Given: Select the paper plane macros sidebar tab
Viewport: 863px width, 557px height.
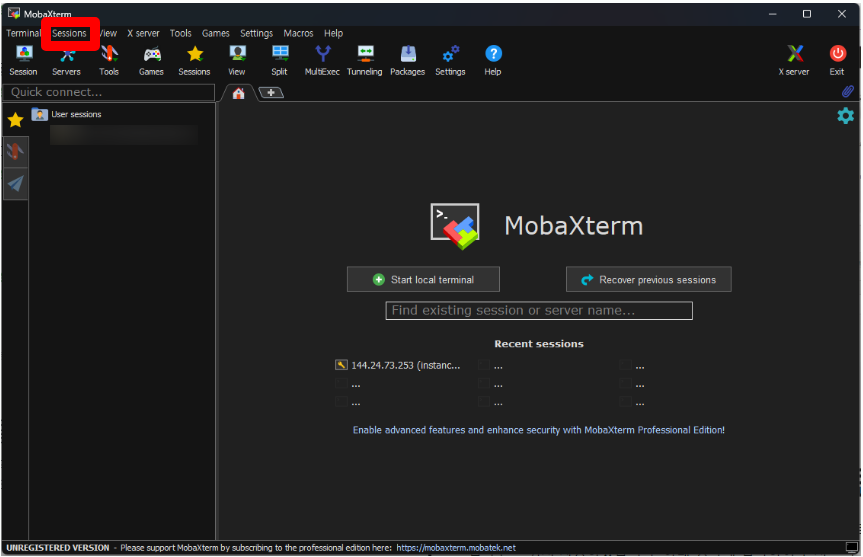Looking at the screenshot, I should (15, 184).
